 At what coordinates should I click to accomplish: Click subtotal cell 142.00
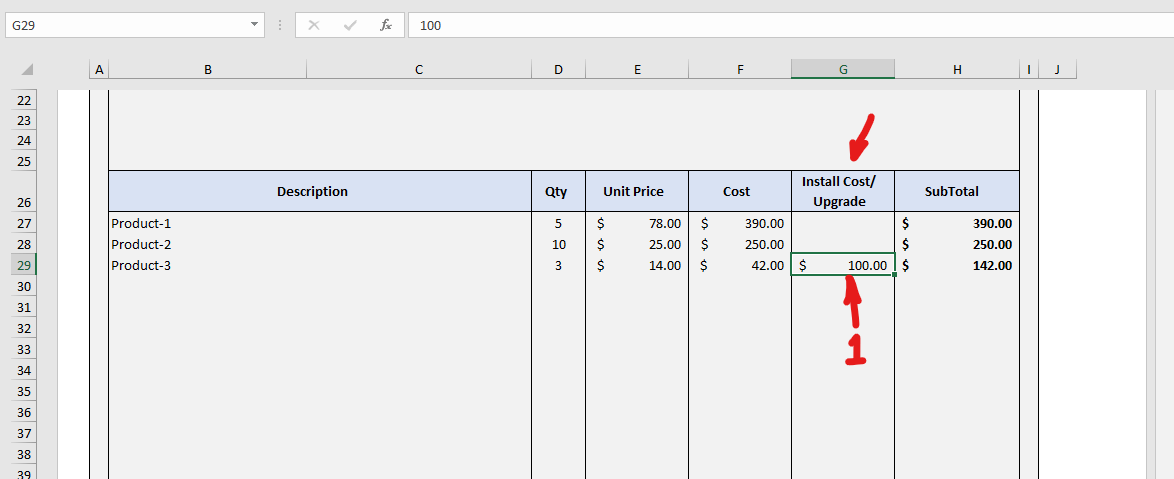(957, 265)
